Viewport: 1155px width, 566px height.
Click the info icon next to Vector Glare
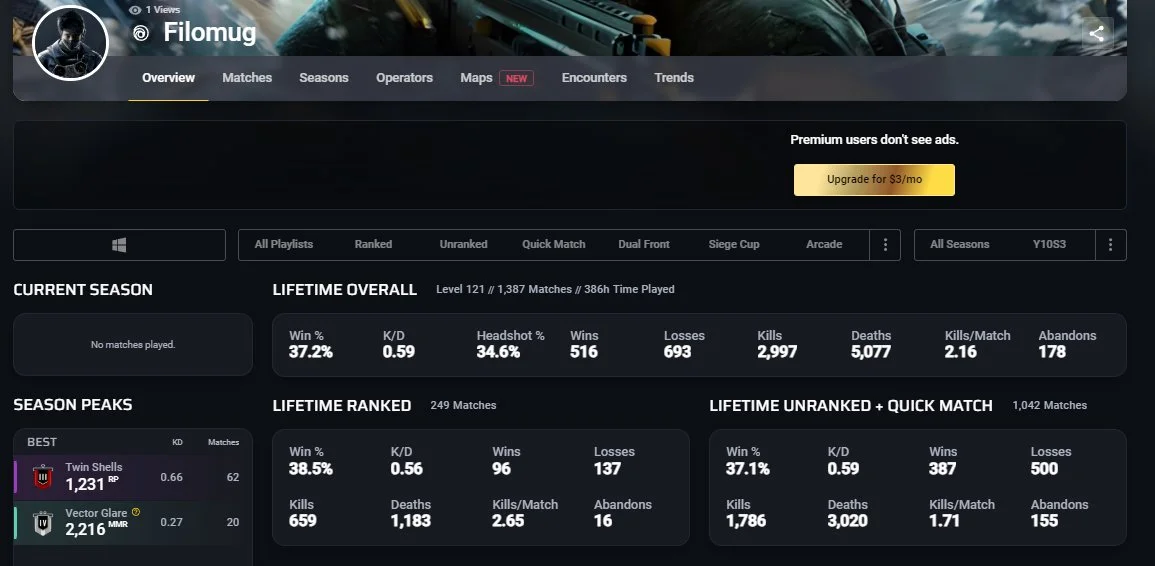point(136,512)
